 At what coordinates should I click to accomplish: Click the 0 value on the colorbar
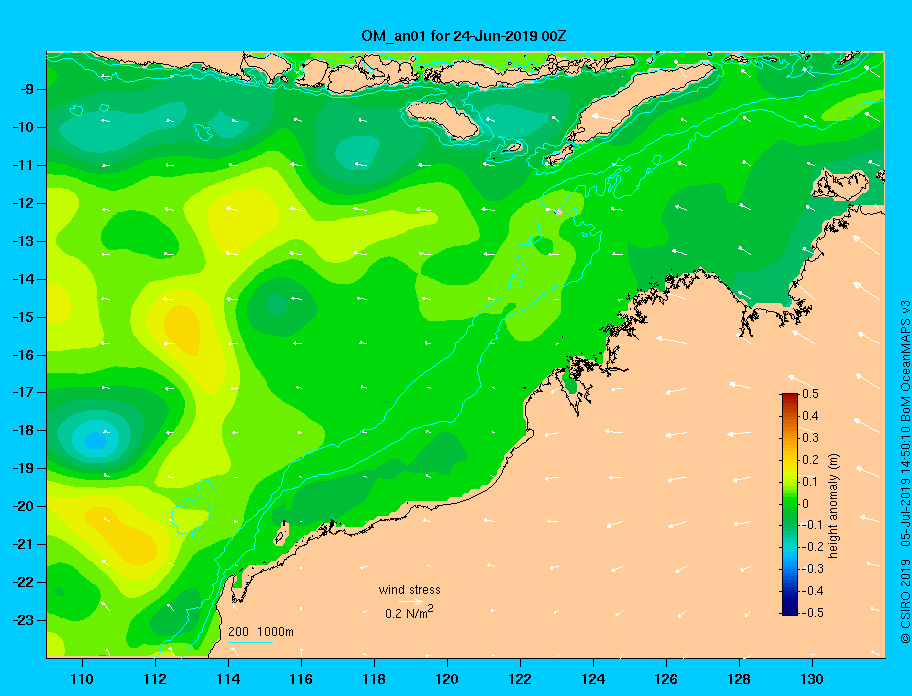point(806,504)
